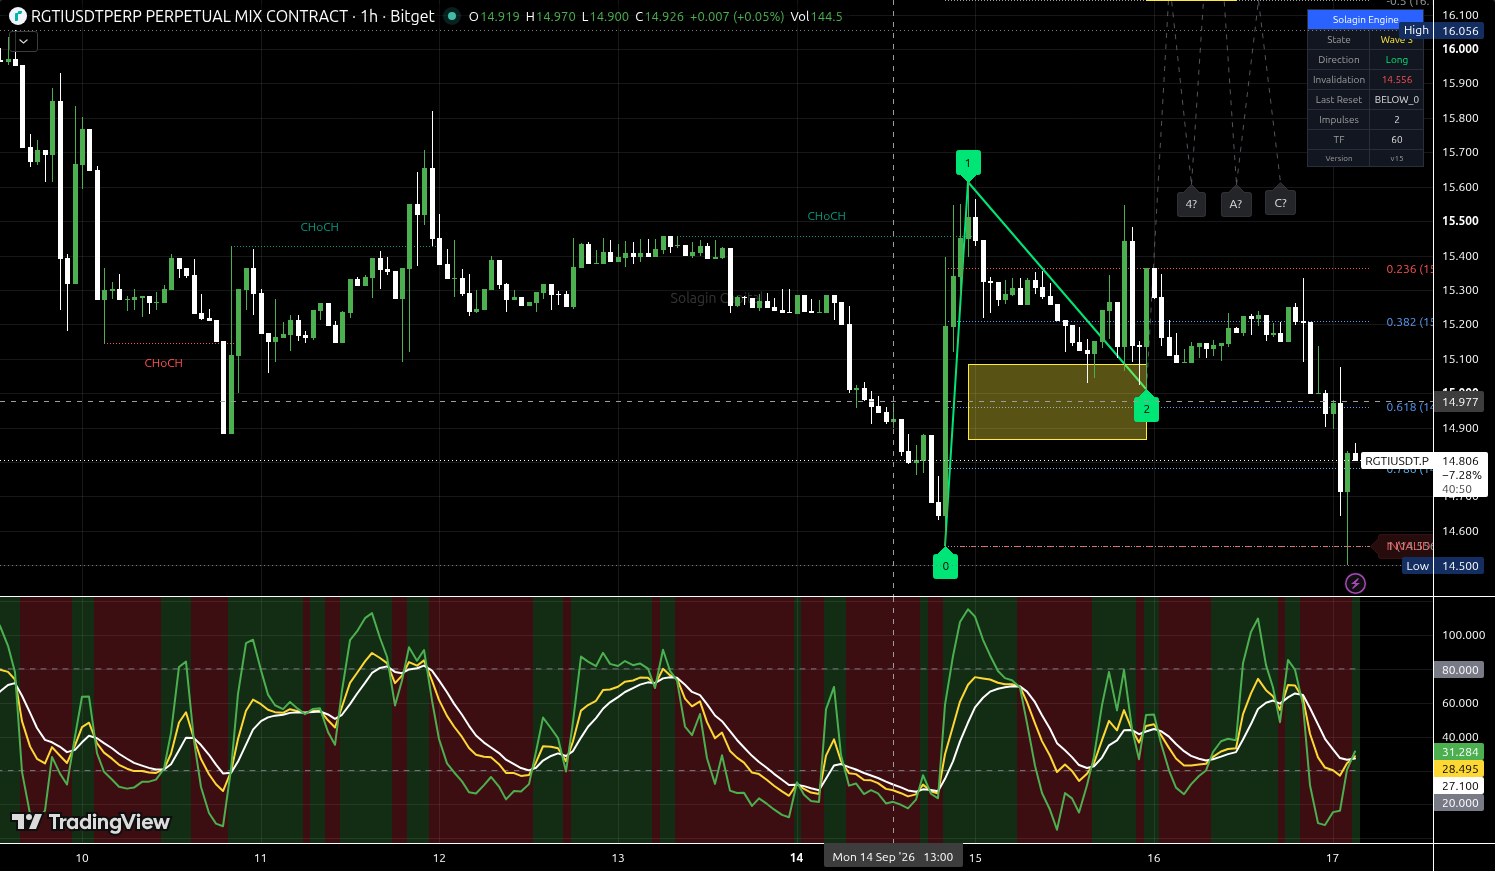Click the yellow 28.495 oscillator value
The height and width of the screenshot is (871, 1495).
click(1460, 769)
